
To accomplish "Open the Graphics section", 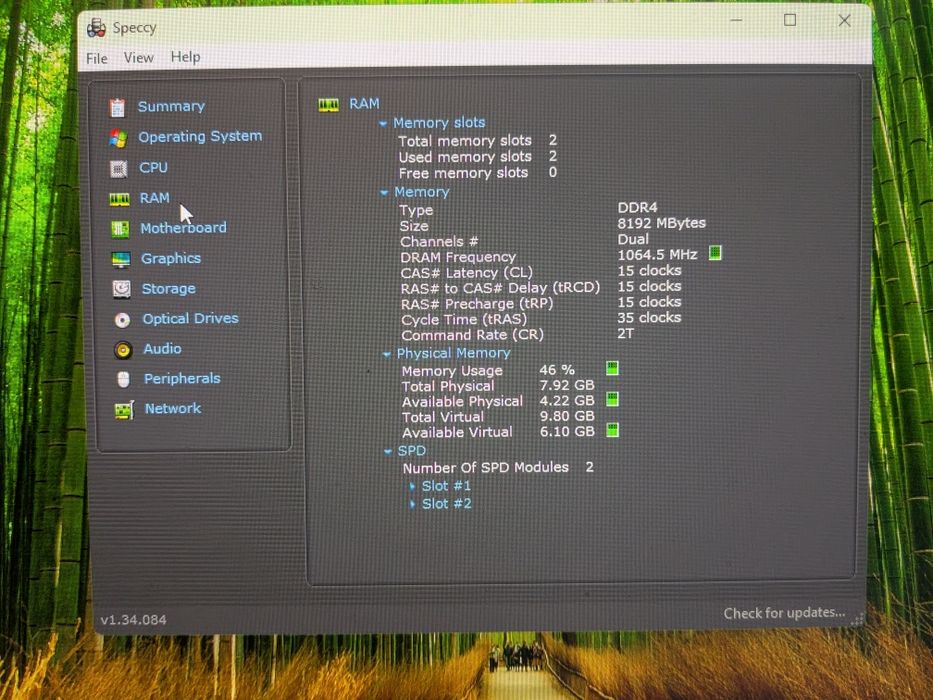I will click(171, 259).
